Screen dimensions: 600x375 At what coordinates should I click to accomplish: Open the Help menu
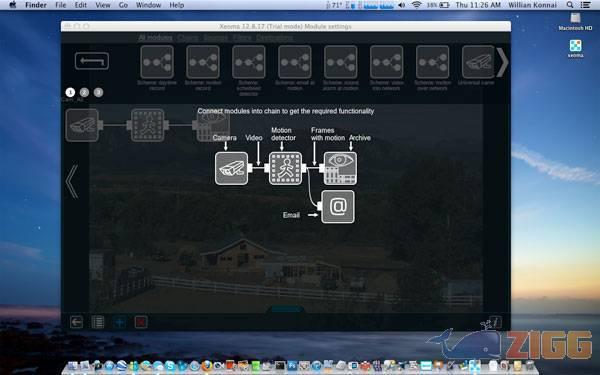click(x=177, y=5)
